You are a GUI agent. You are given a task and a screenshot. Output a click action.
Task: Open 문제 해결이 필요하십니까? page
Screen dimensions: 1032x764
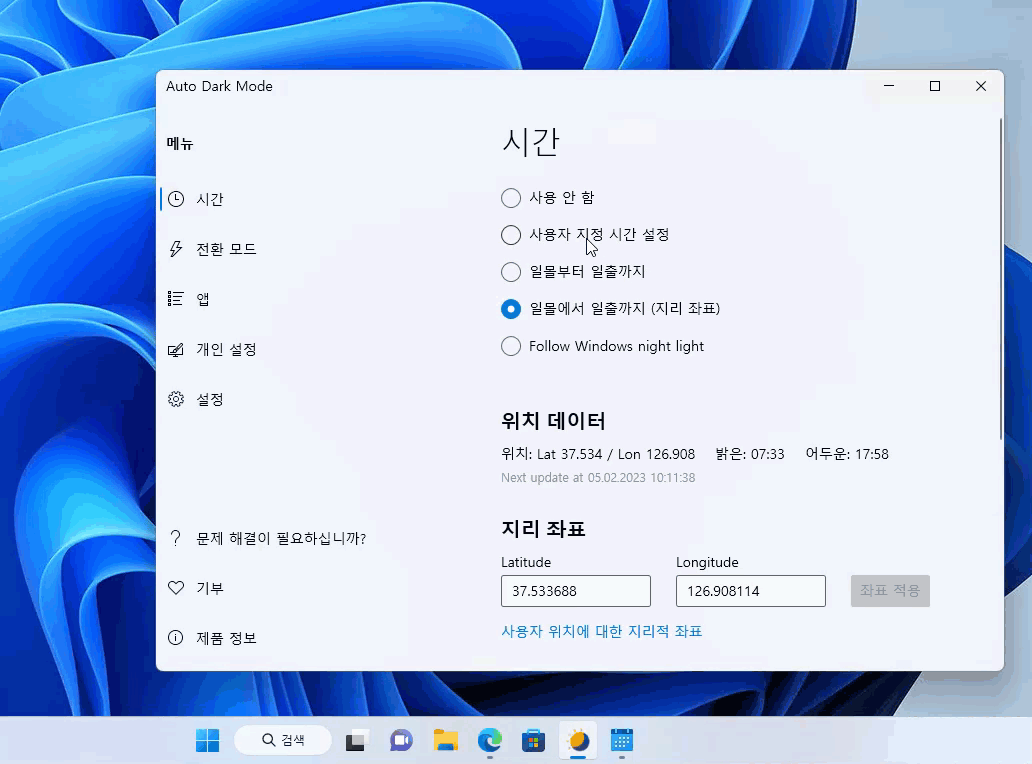tap(281, 538)
